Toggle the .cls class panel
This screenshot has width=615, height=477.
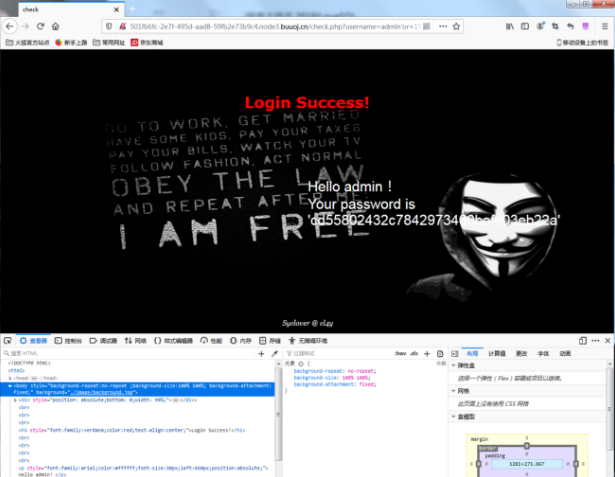coord(414,353)
